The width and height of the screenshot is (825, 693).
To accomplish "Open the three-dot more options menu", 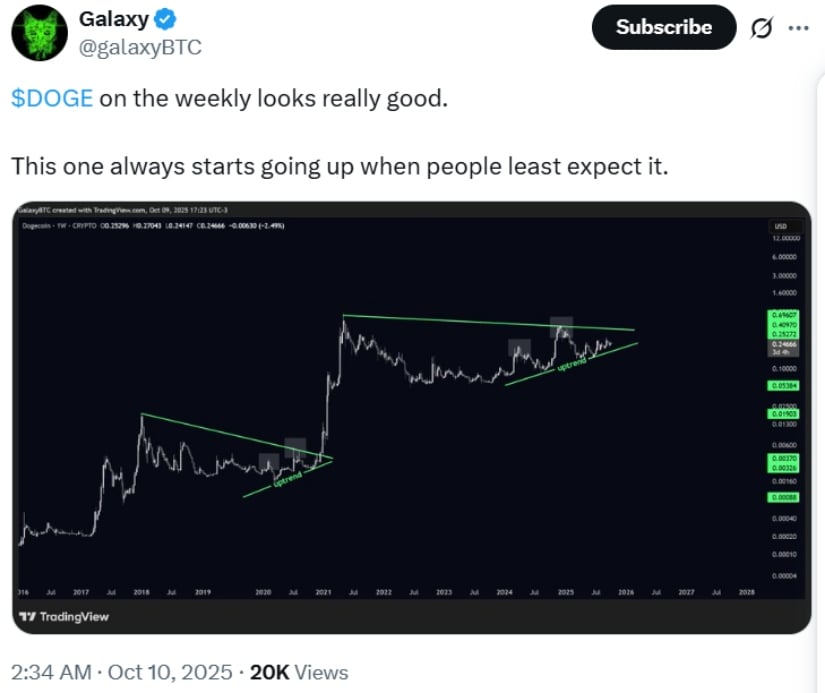I will (x=799, y=28).
